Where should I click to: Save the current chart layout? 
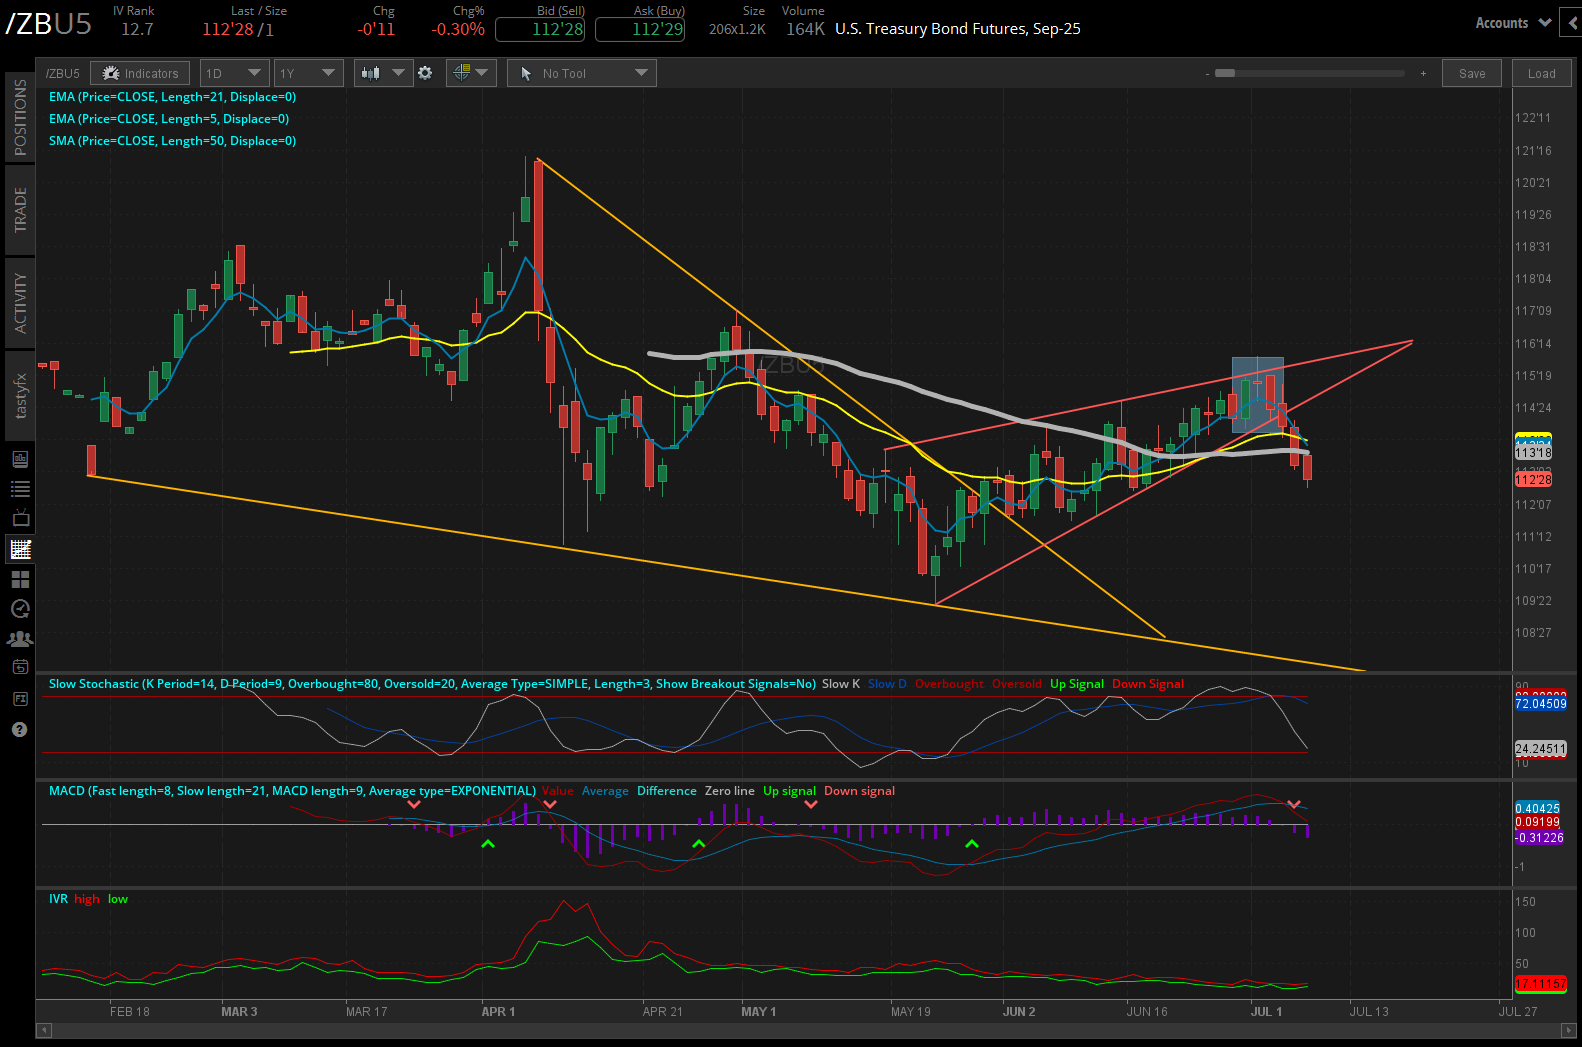click(x=1472, y=73)
